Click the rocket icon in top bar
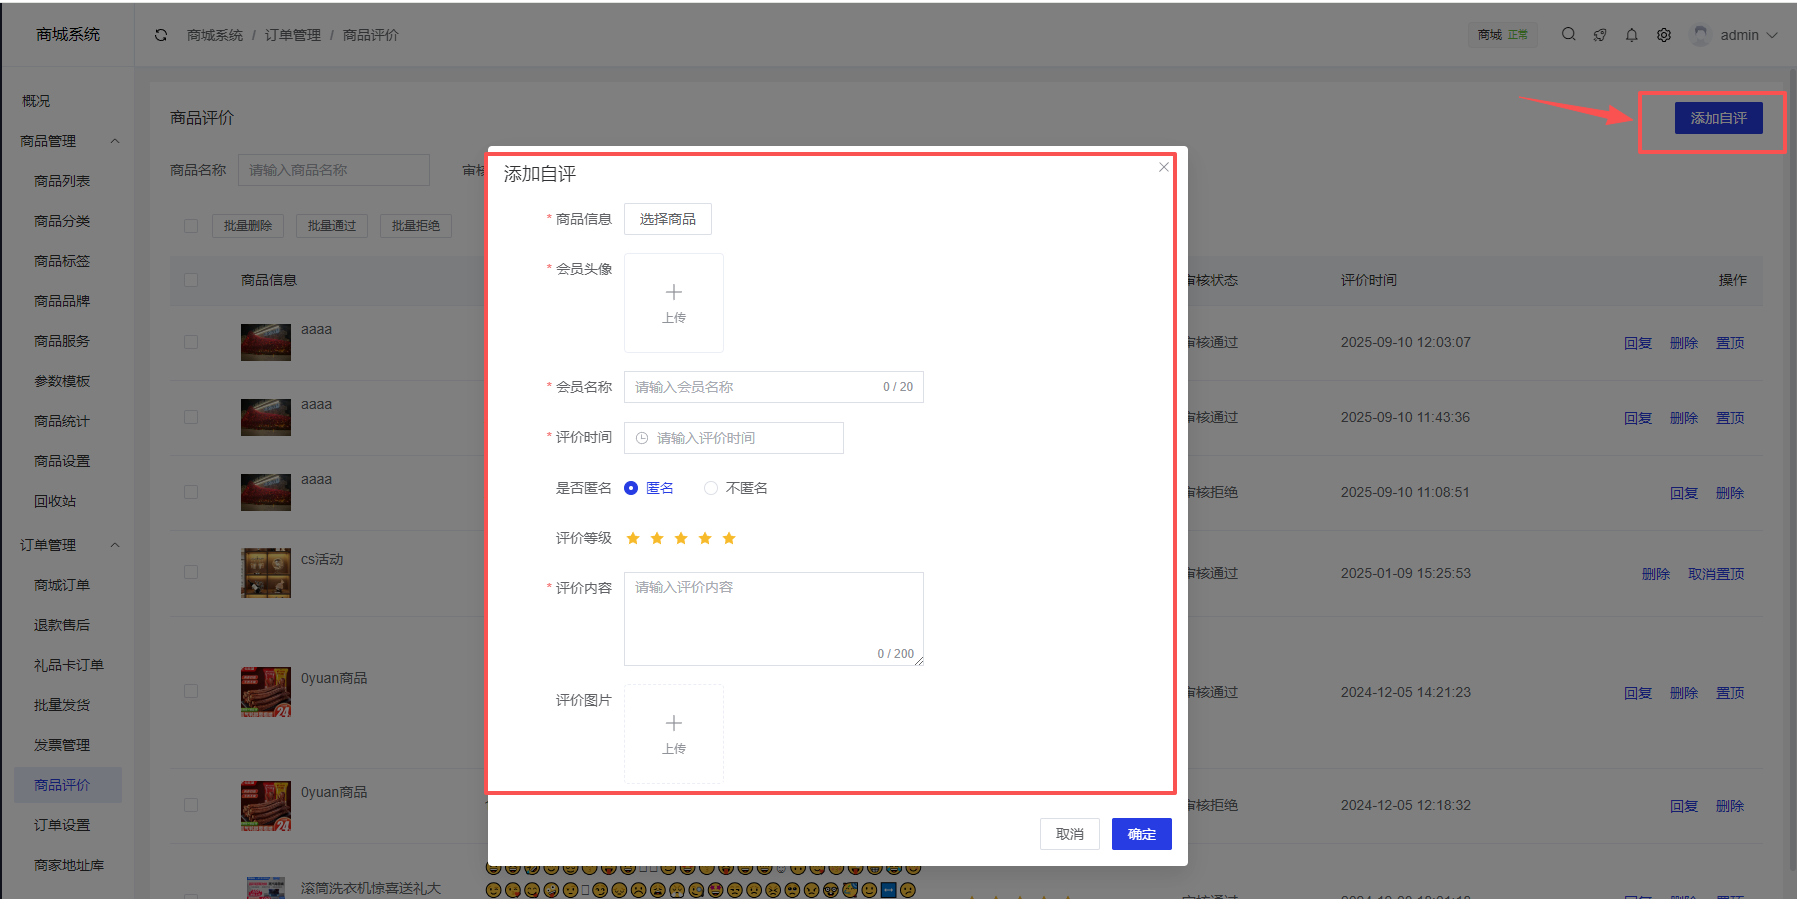The image size is (1797, 899). [1600, 35]
